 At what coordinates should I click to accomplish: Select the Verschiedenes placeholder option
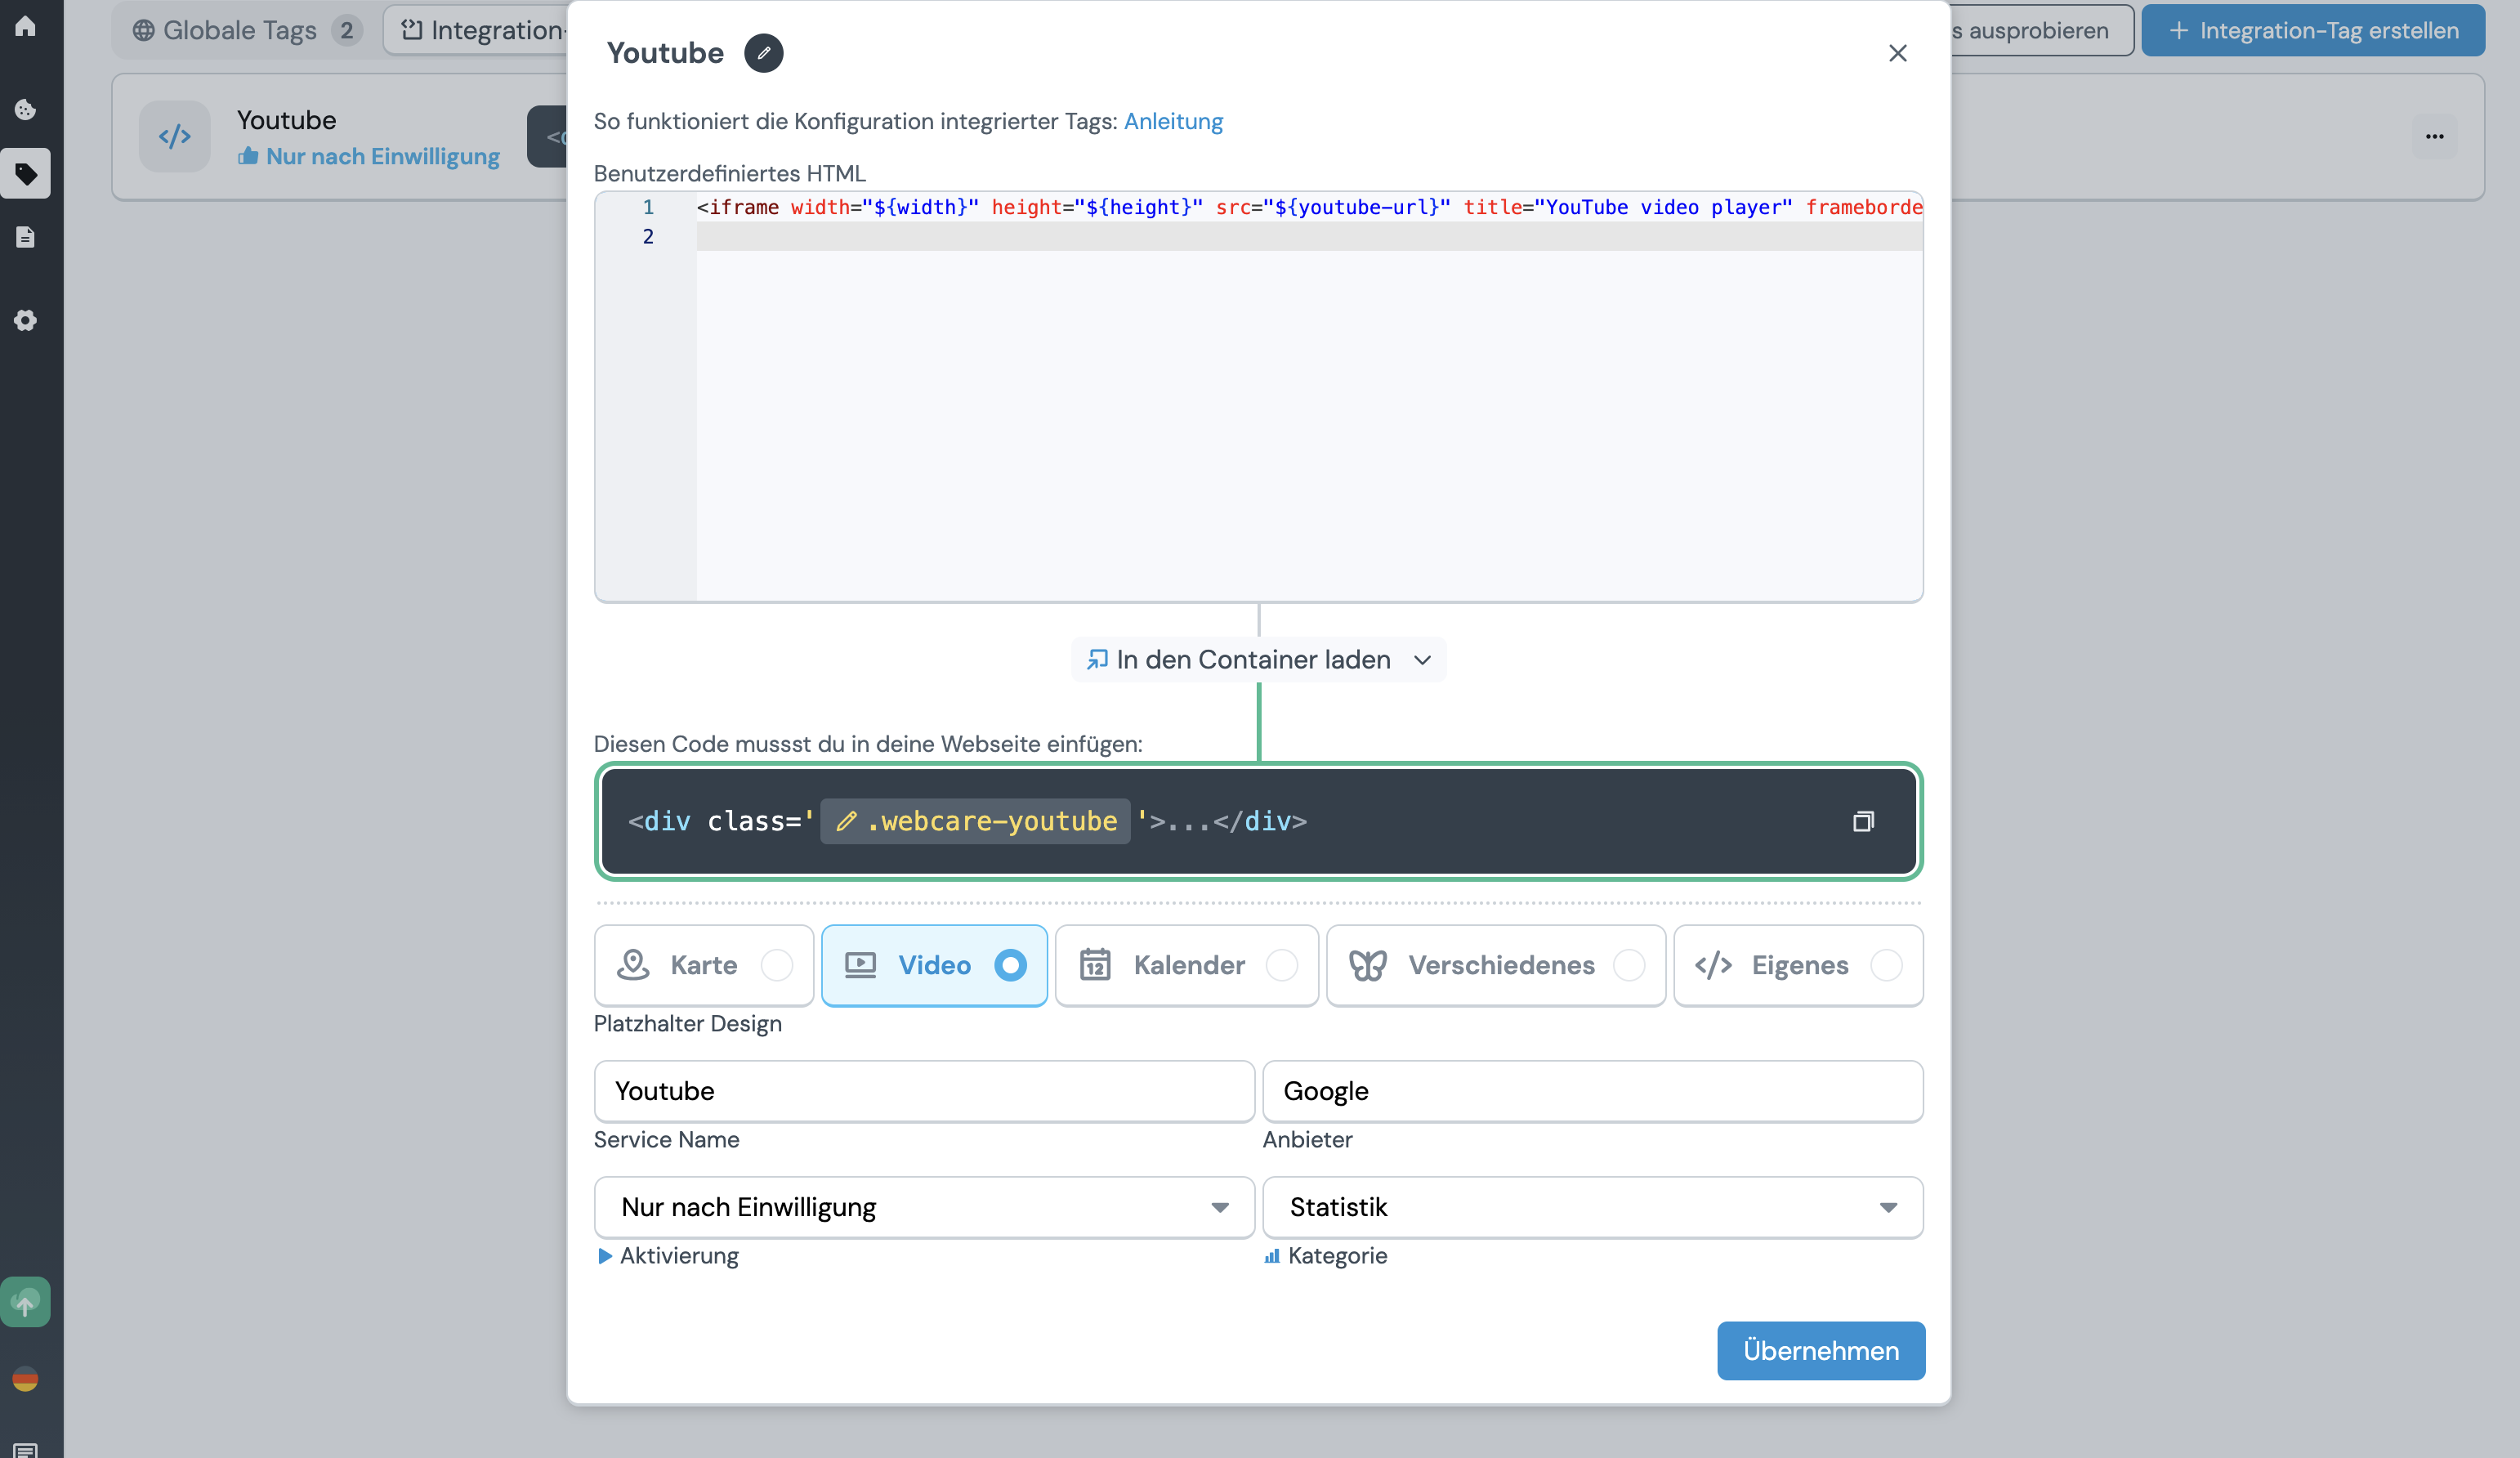tap(1494, 965)
